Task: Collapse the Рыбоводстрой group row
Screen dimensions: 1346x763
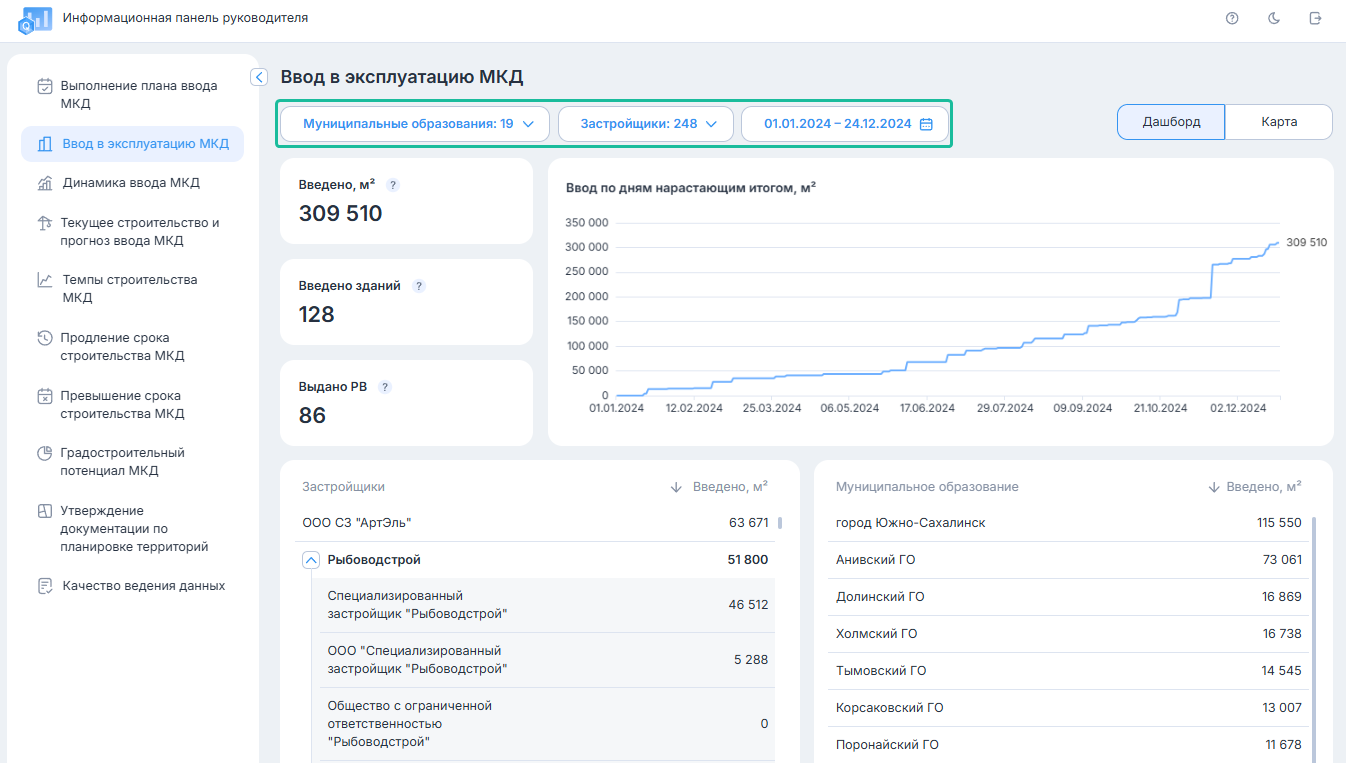Action: [x=310, y=560]
